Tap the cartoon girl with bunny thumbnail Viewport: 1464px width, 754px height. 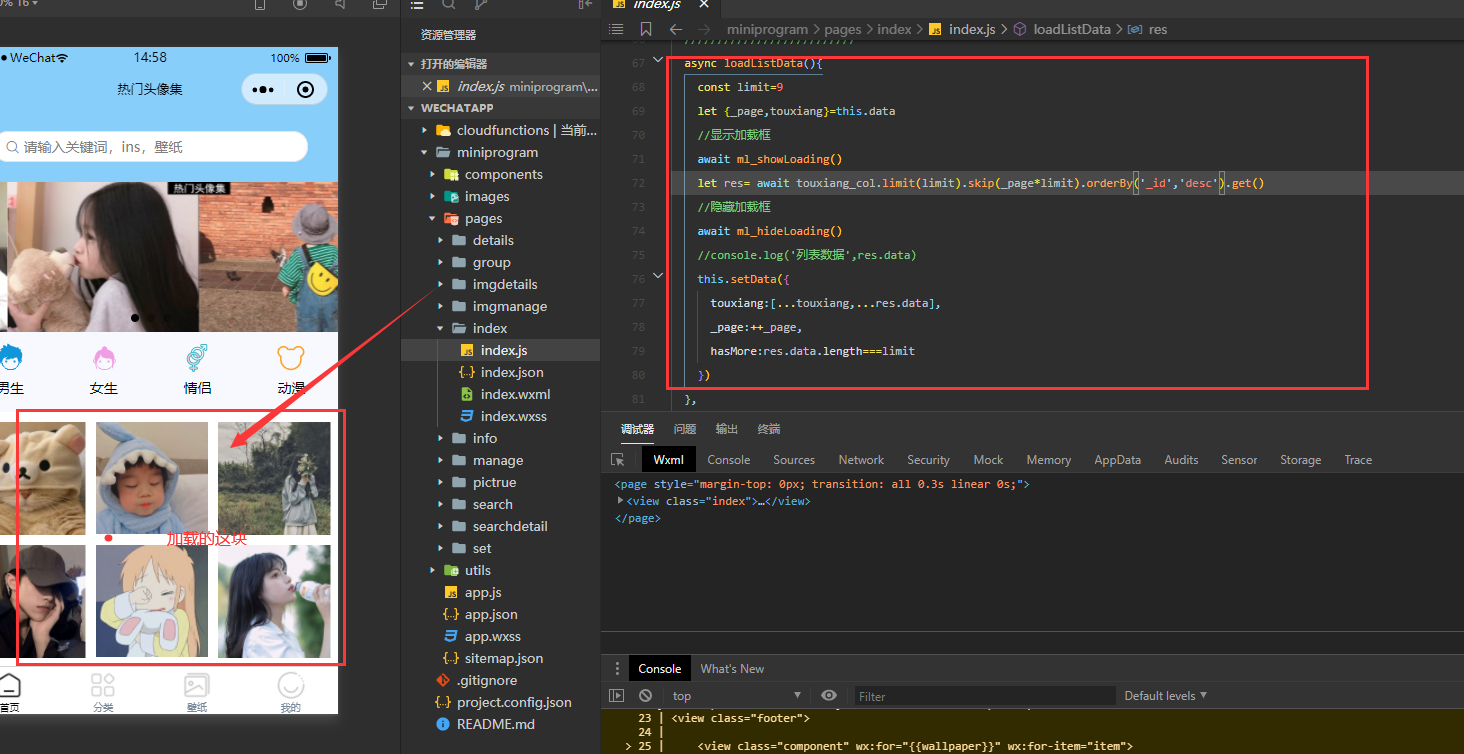(x=152, y=601)
